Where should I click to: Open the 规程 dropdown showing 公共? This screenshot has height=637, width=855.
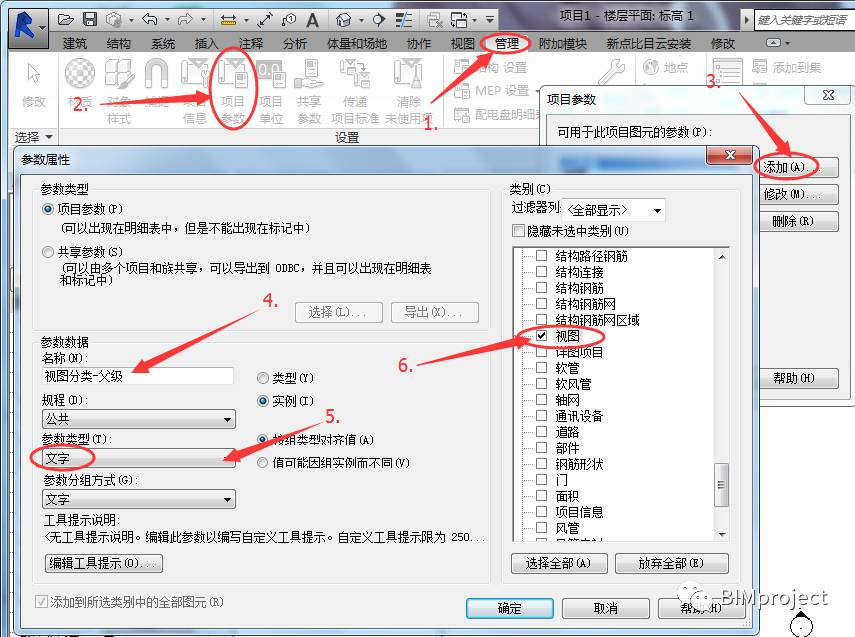(x=139, y=419)
